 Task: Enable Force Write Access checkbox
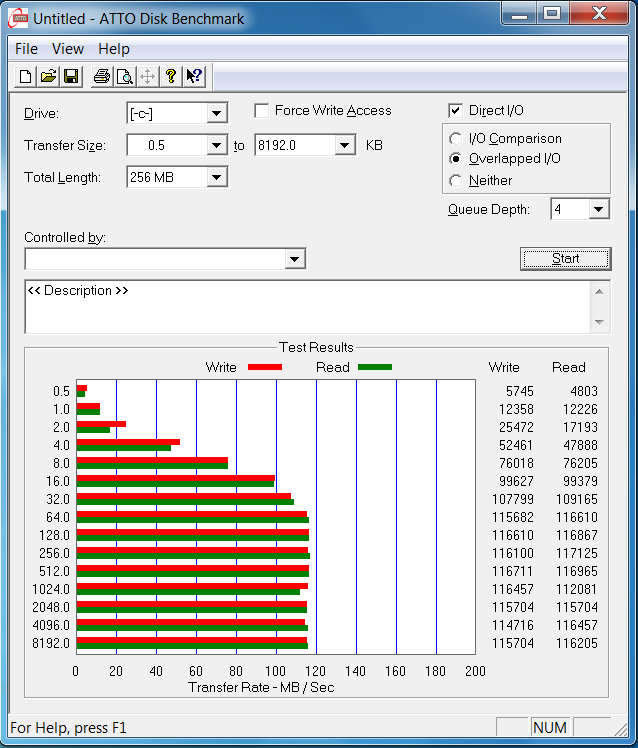click(x=262, y=111)
